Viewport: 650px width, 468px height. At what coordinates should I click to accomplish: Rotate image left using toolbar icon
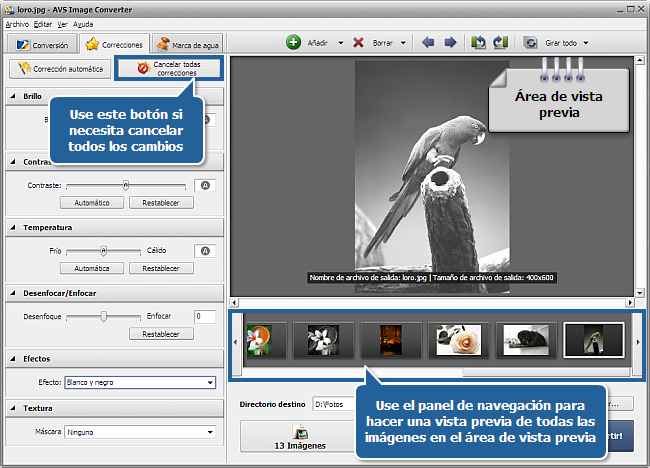tap(479, 43)
